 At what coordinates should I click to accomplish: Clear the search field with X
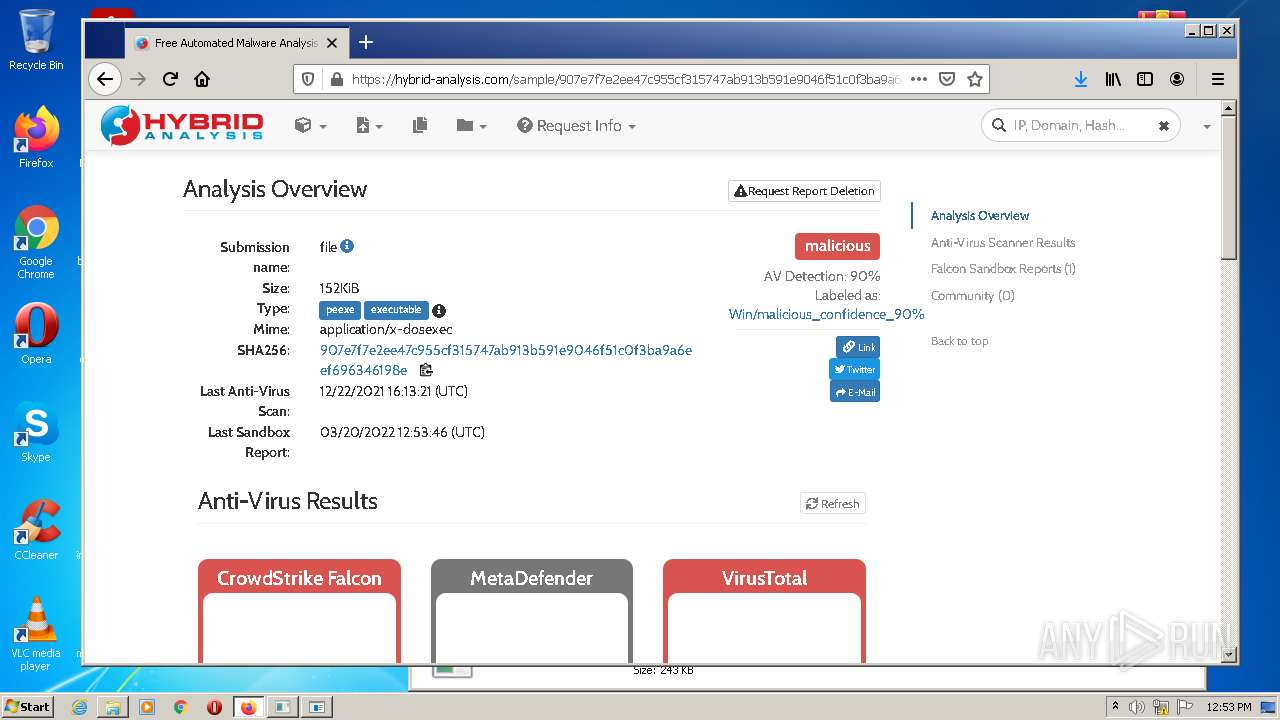point(1164,126)
